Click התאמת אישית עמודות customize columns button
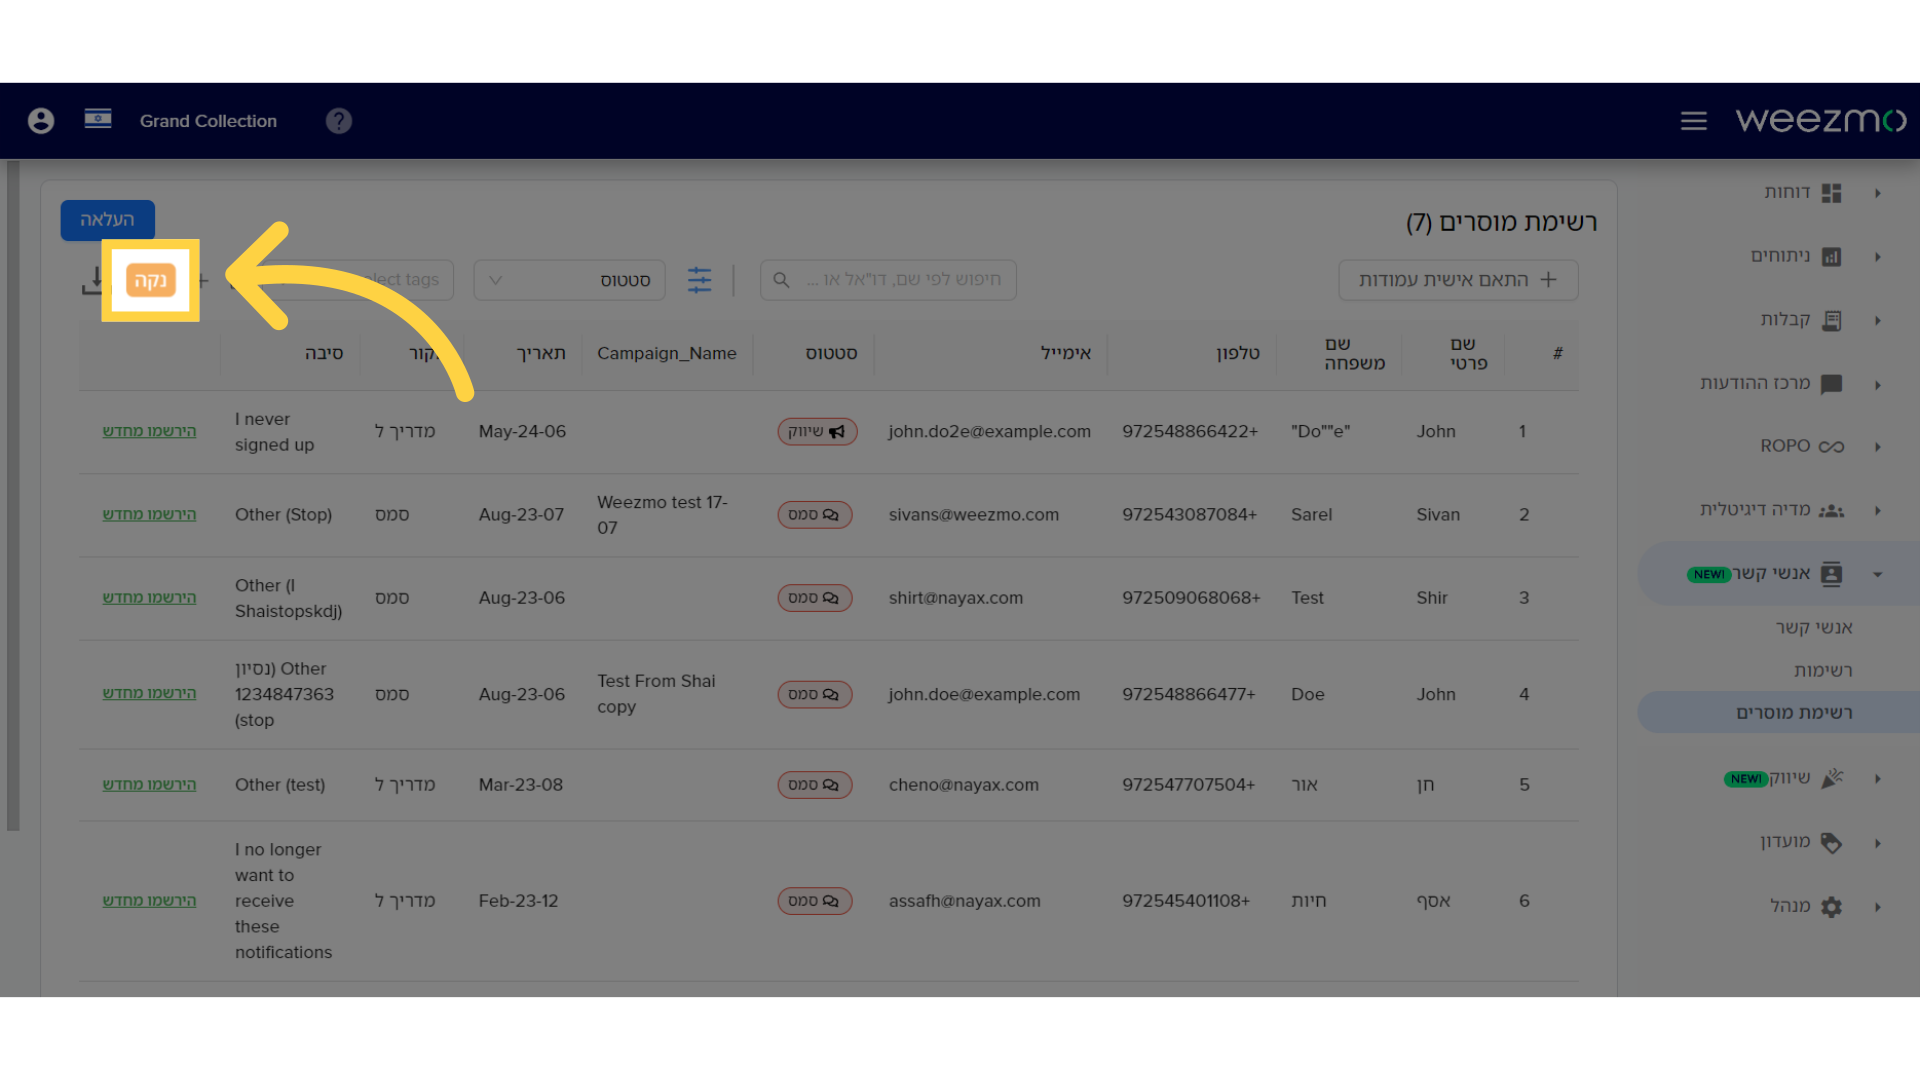The height and width of the screenshot is (1080, 1920). pyautogui.click(x=1458, y=280)
